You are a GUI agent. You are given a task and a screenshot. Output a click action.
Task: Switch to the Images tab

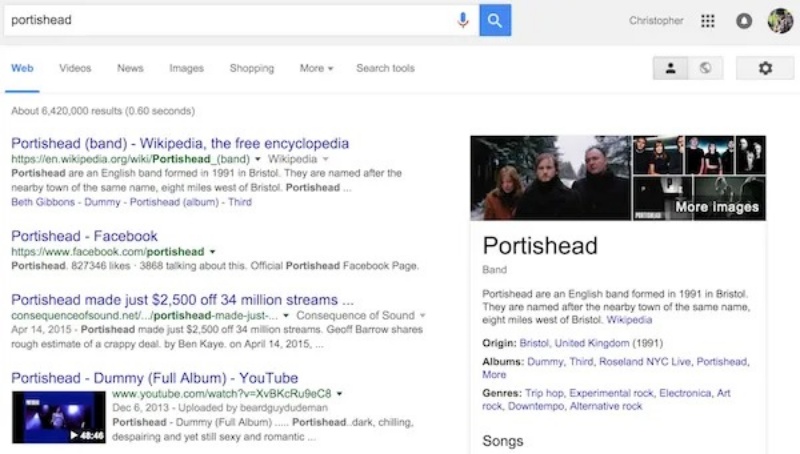point(186,68)
